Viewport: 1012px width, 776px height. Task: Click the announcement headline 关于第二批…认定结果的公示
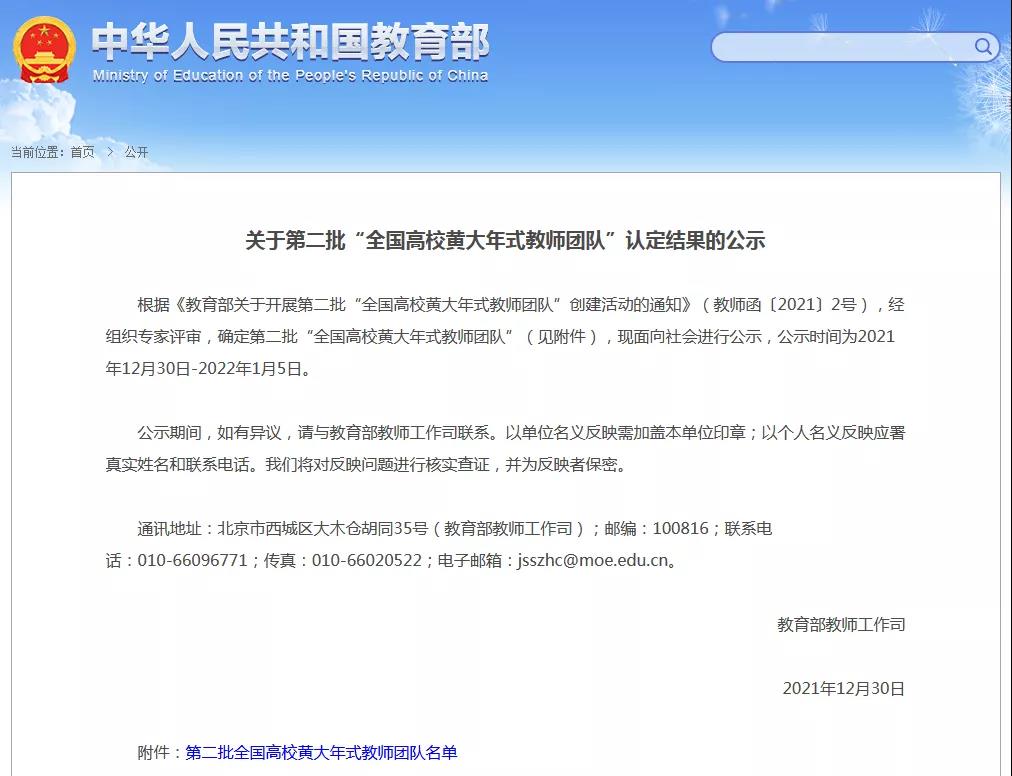point(505,240)
